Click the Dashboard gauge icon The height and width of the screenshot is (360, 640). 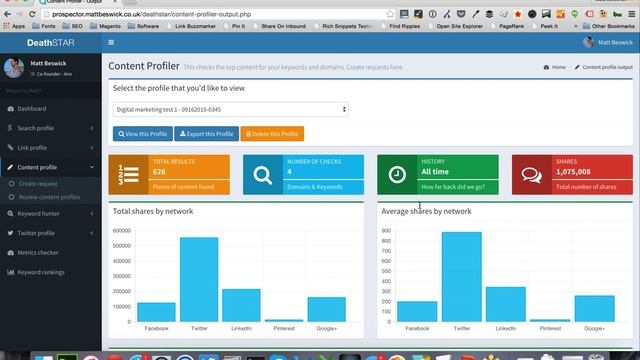click(11, 109)
